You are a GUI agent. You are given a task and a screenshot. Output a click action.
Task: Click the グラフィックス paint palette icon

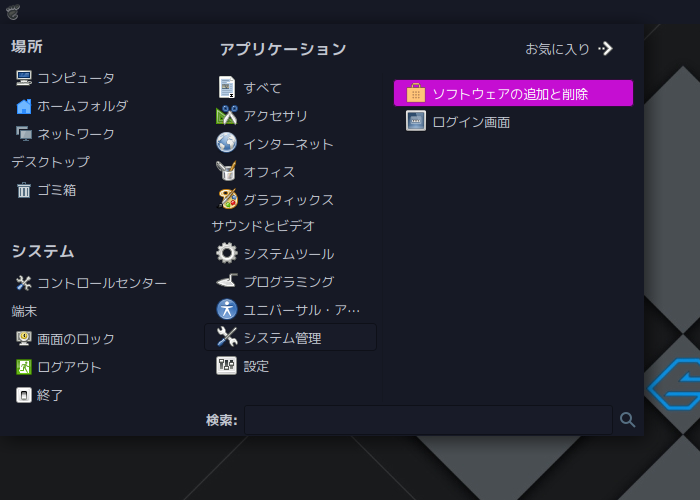point(227,199)
